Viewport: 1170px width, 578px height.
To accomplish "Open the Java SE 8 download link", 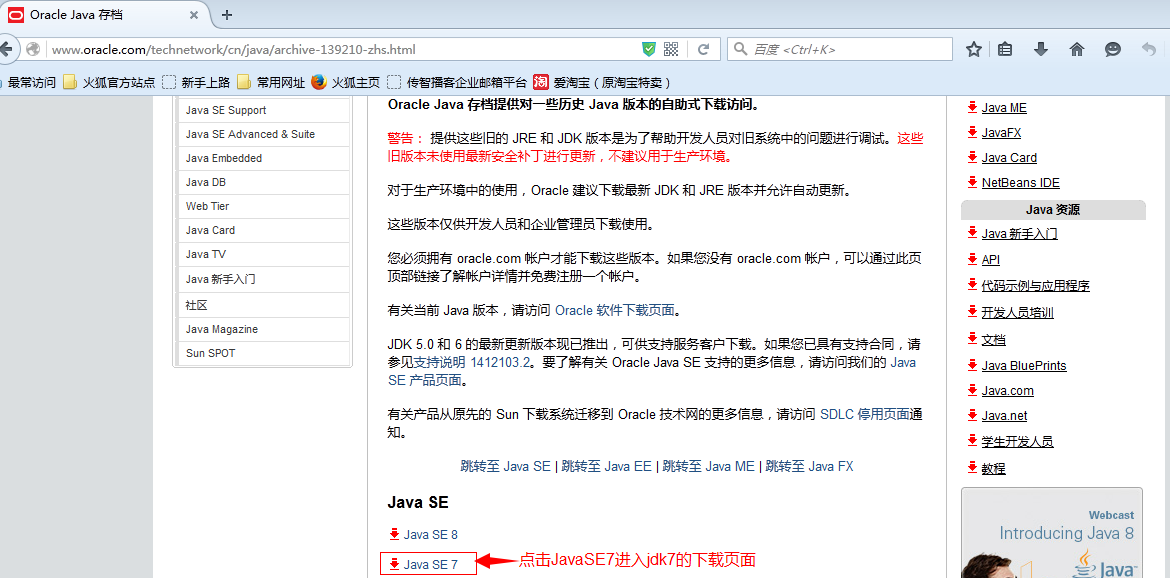I will pyautogui.click(x=431, y=535).
